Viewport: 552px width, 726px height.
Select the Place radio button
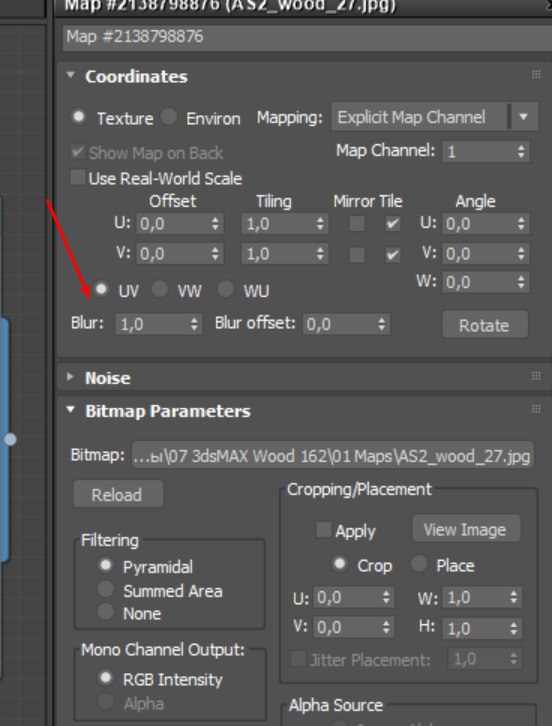pyautogui.click(x=420, y=563)
